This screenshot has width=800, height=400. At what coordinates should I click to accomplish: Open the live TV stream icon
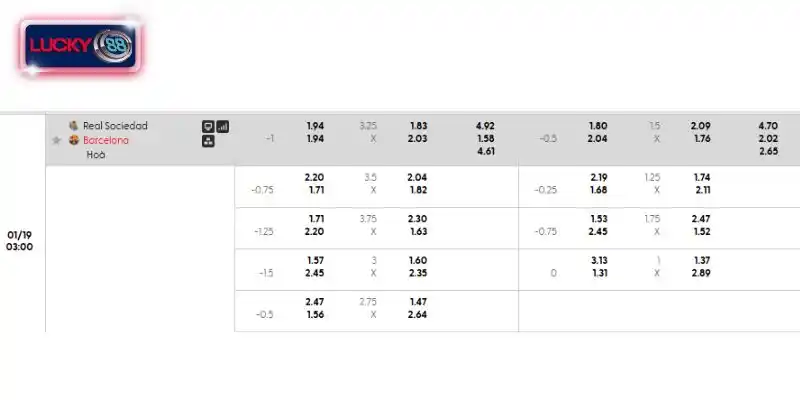point(208,126)
